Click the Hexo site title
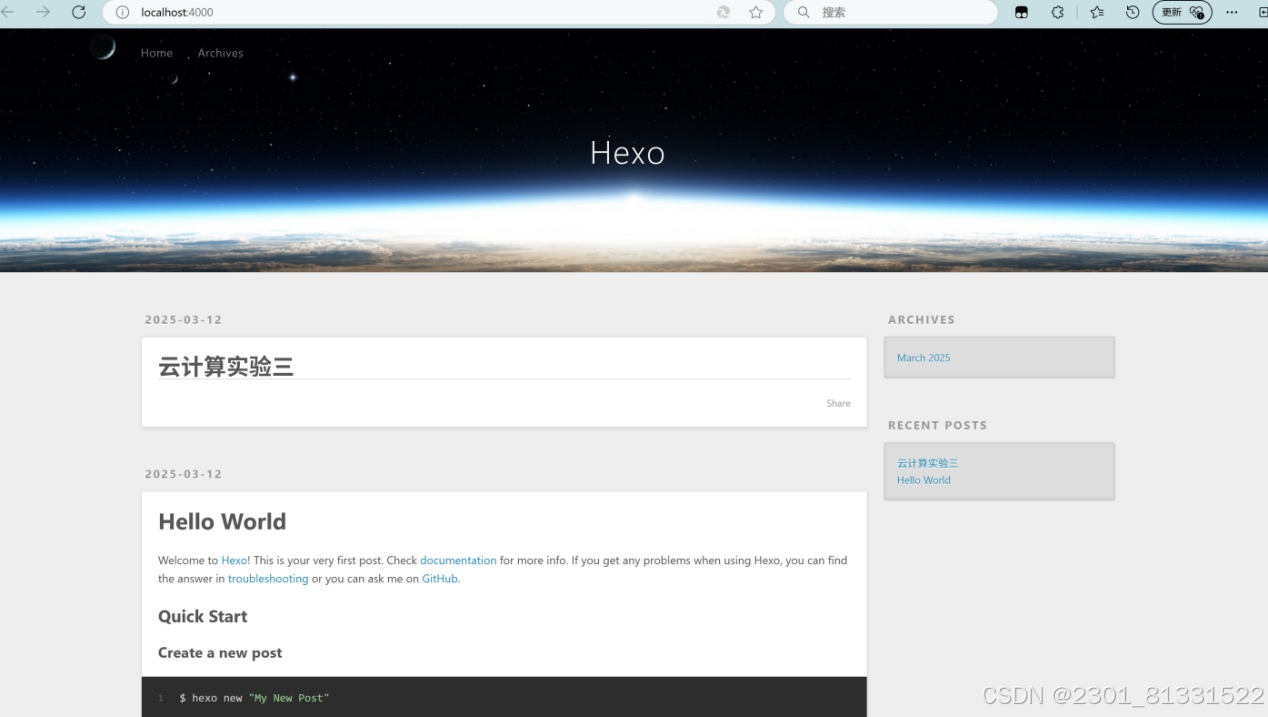The image size is (1268, 717). tap(627, 152)
